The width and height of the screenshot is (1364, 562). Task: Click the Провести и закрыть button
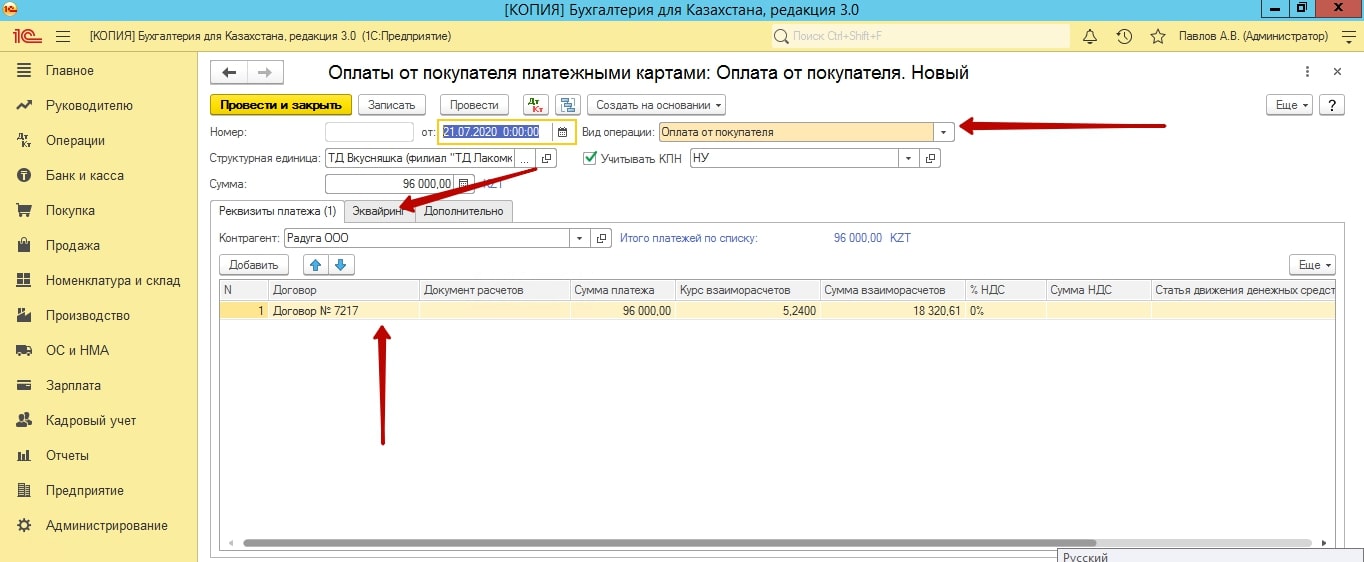[280, 105]
